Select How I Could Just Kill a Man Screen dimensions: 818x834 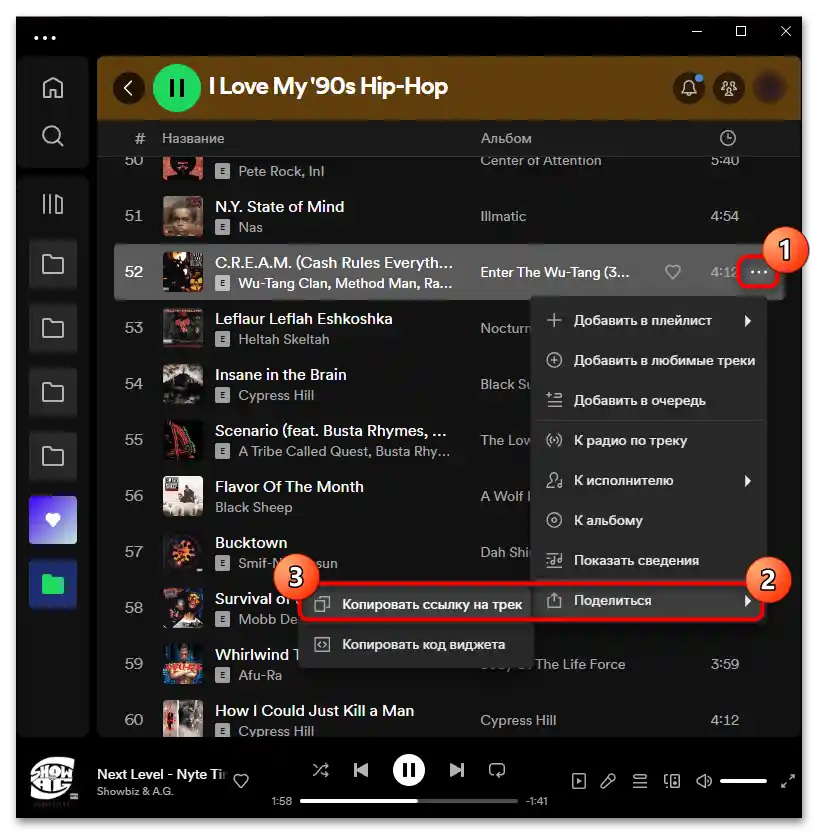(x=314, y=711)
